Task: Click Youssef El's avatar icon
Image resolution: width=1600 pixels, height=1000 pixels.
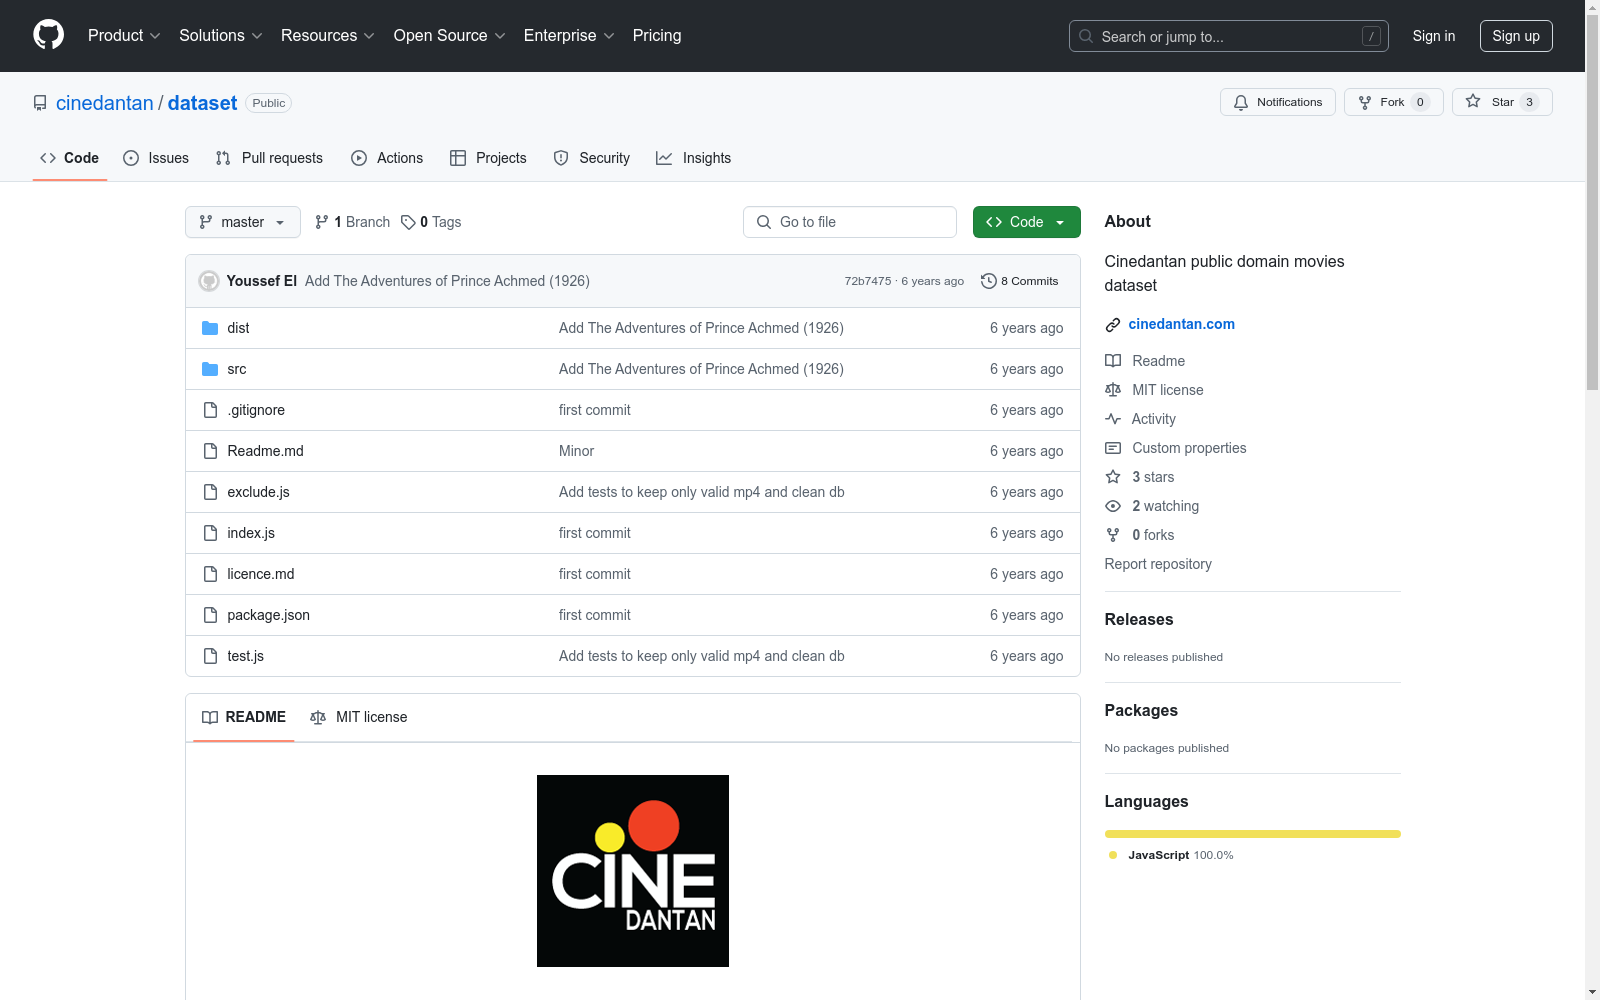Action: pyautogui.click(x=209, y=281)
